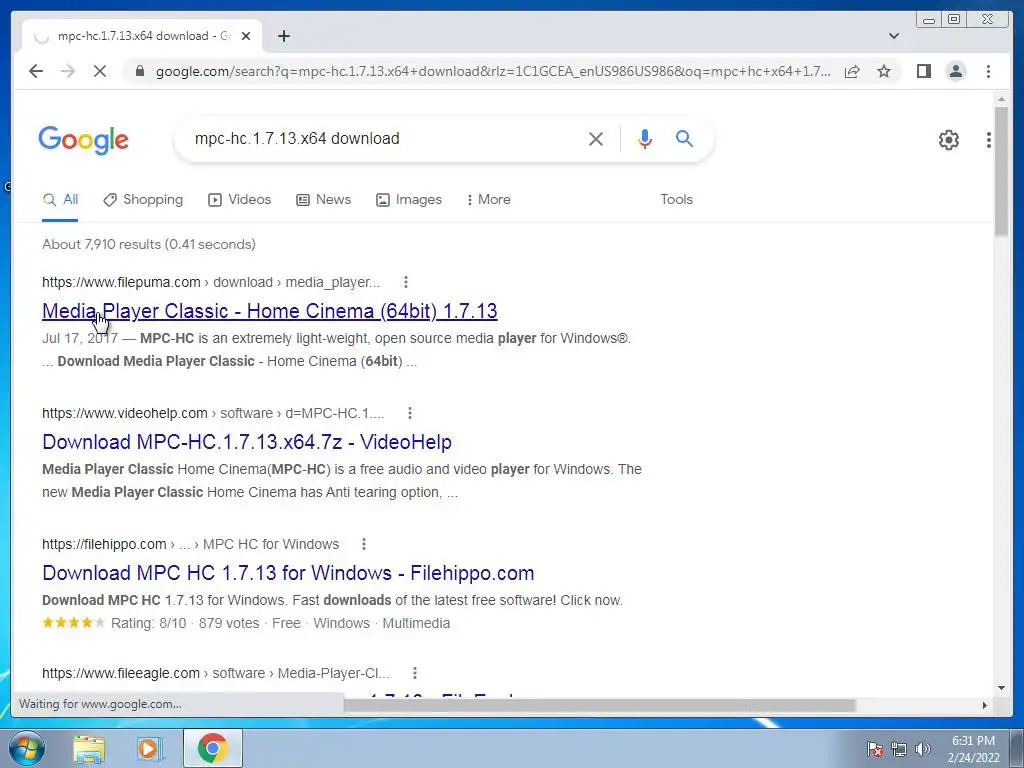Open Windows Explorer from the taskbar
This screenshot has width=1024, height=768.
pos(89,748)
